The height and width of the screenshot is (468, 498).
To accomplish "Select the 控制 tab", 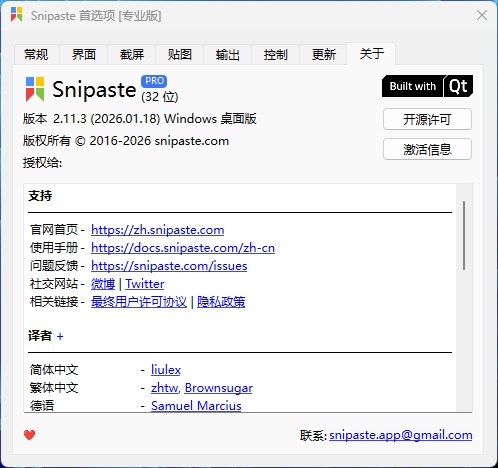I will pos(276,54).
